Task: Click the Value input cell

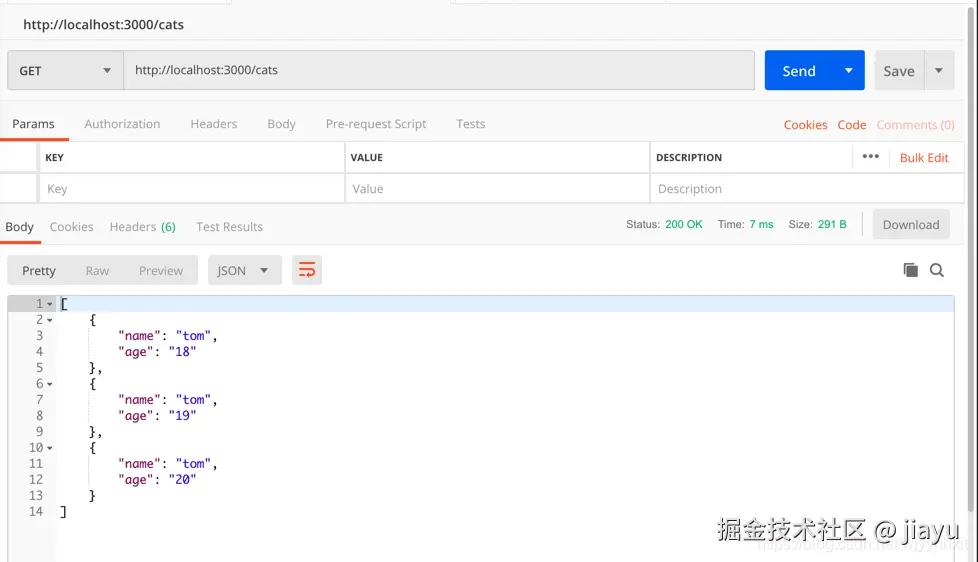Action: pyautogui.click(x=497, y=188)
